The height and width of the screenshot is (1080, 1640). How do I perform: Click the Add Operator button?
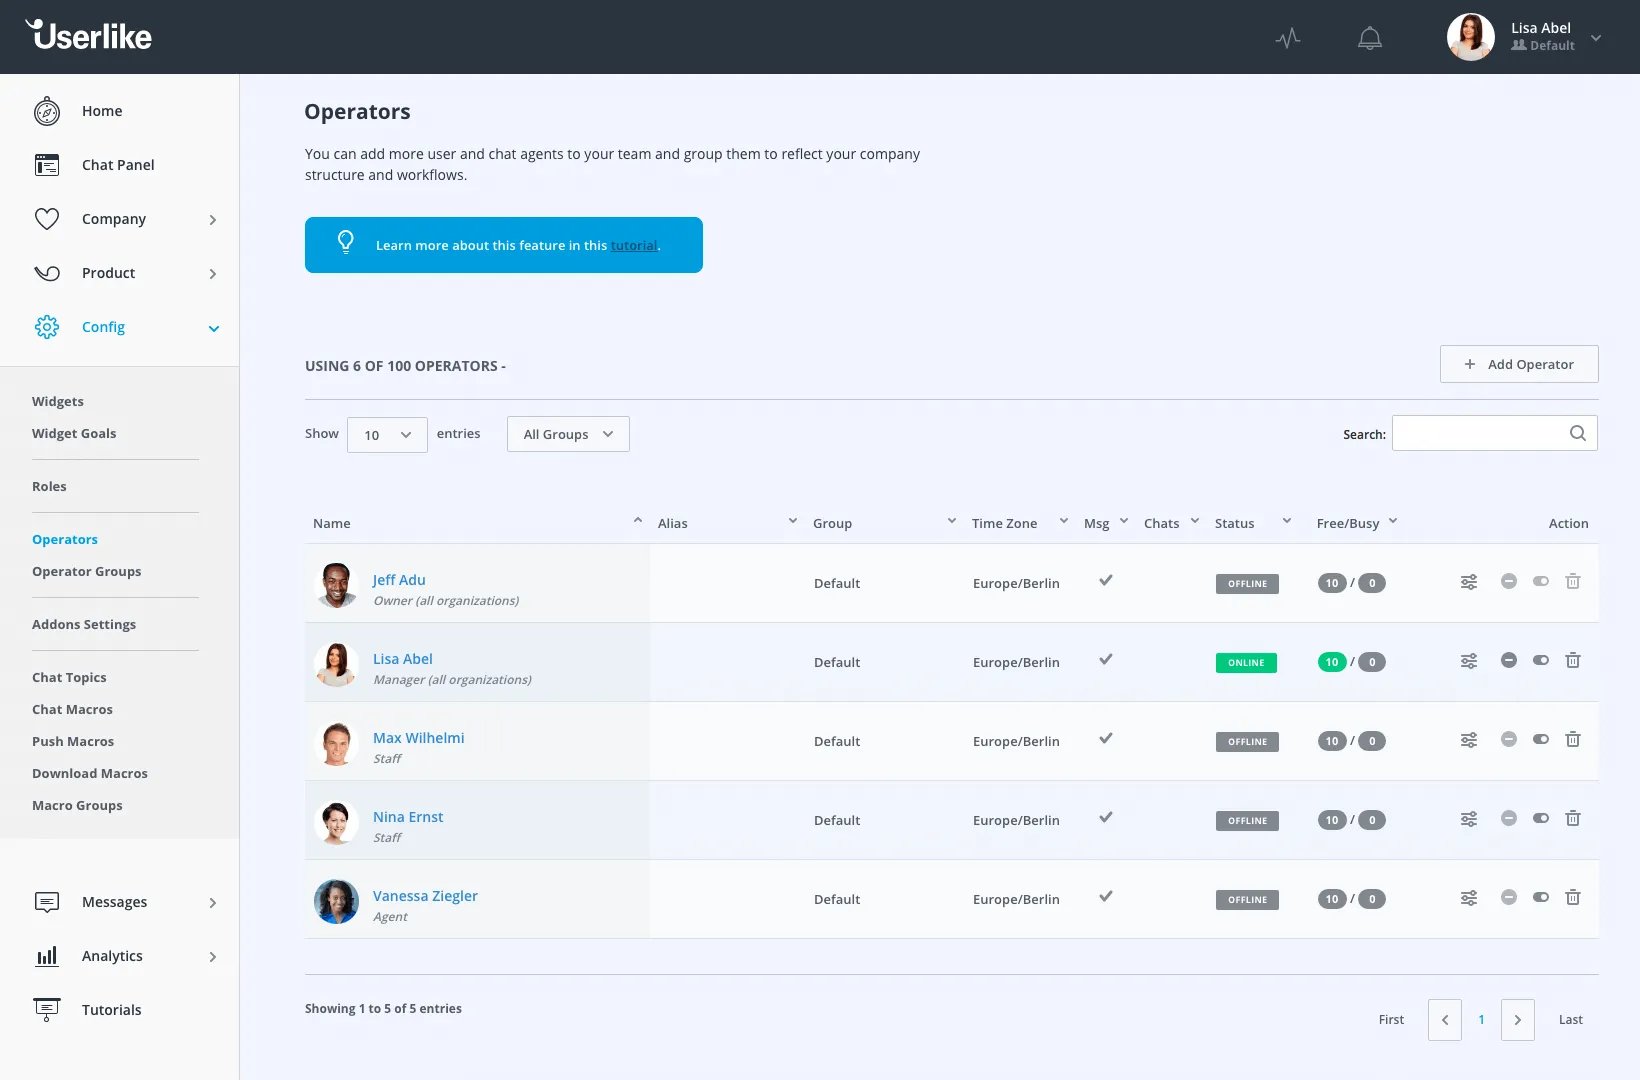click(x=1518, y=364)
